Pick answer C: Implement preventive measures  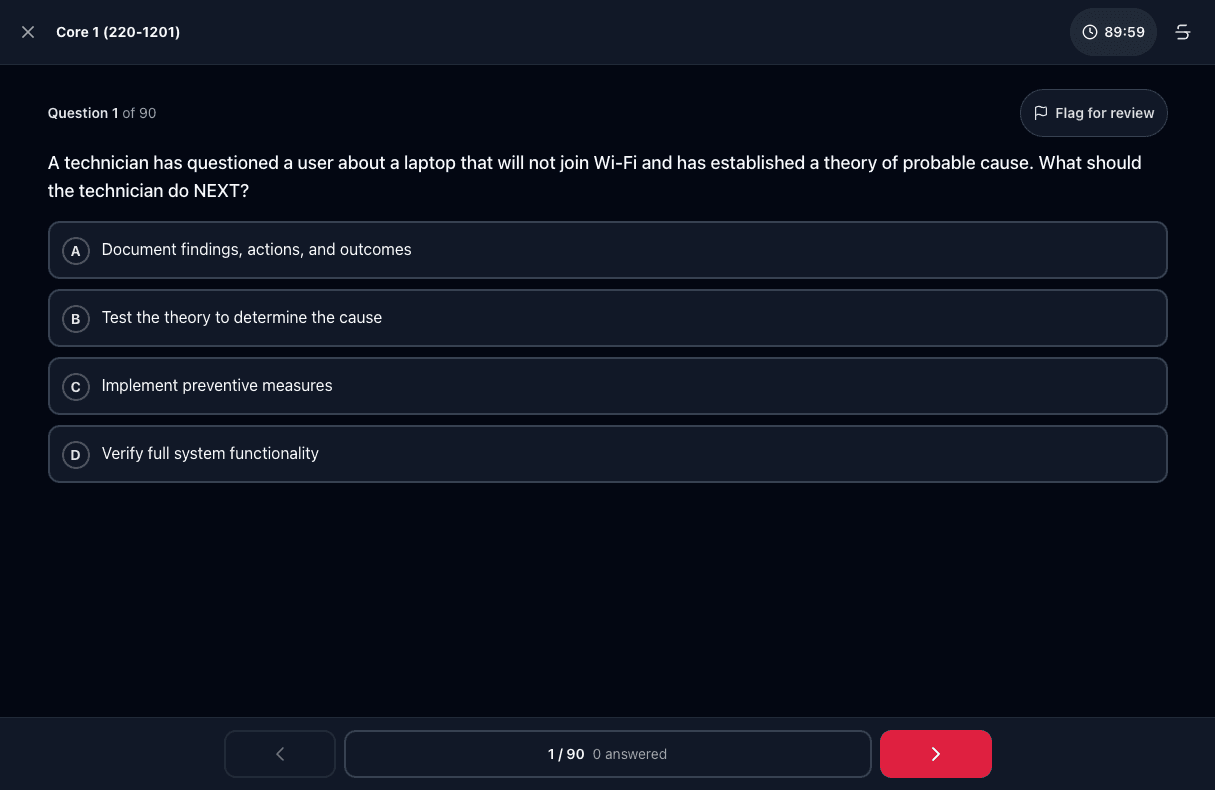click(607, 386)
